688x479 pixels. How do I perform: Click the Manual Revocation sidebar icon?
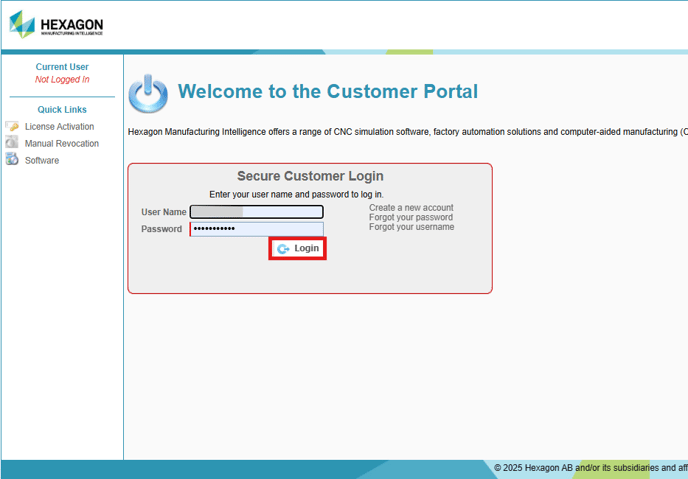pyautogui.click(x=12, y=143)
